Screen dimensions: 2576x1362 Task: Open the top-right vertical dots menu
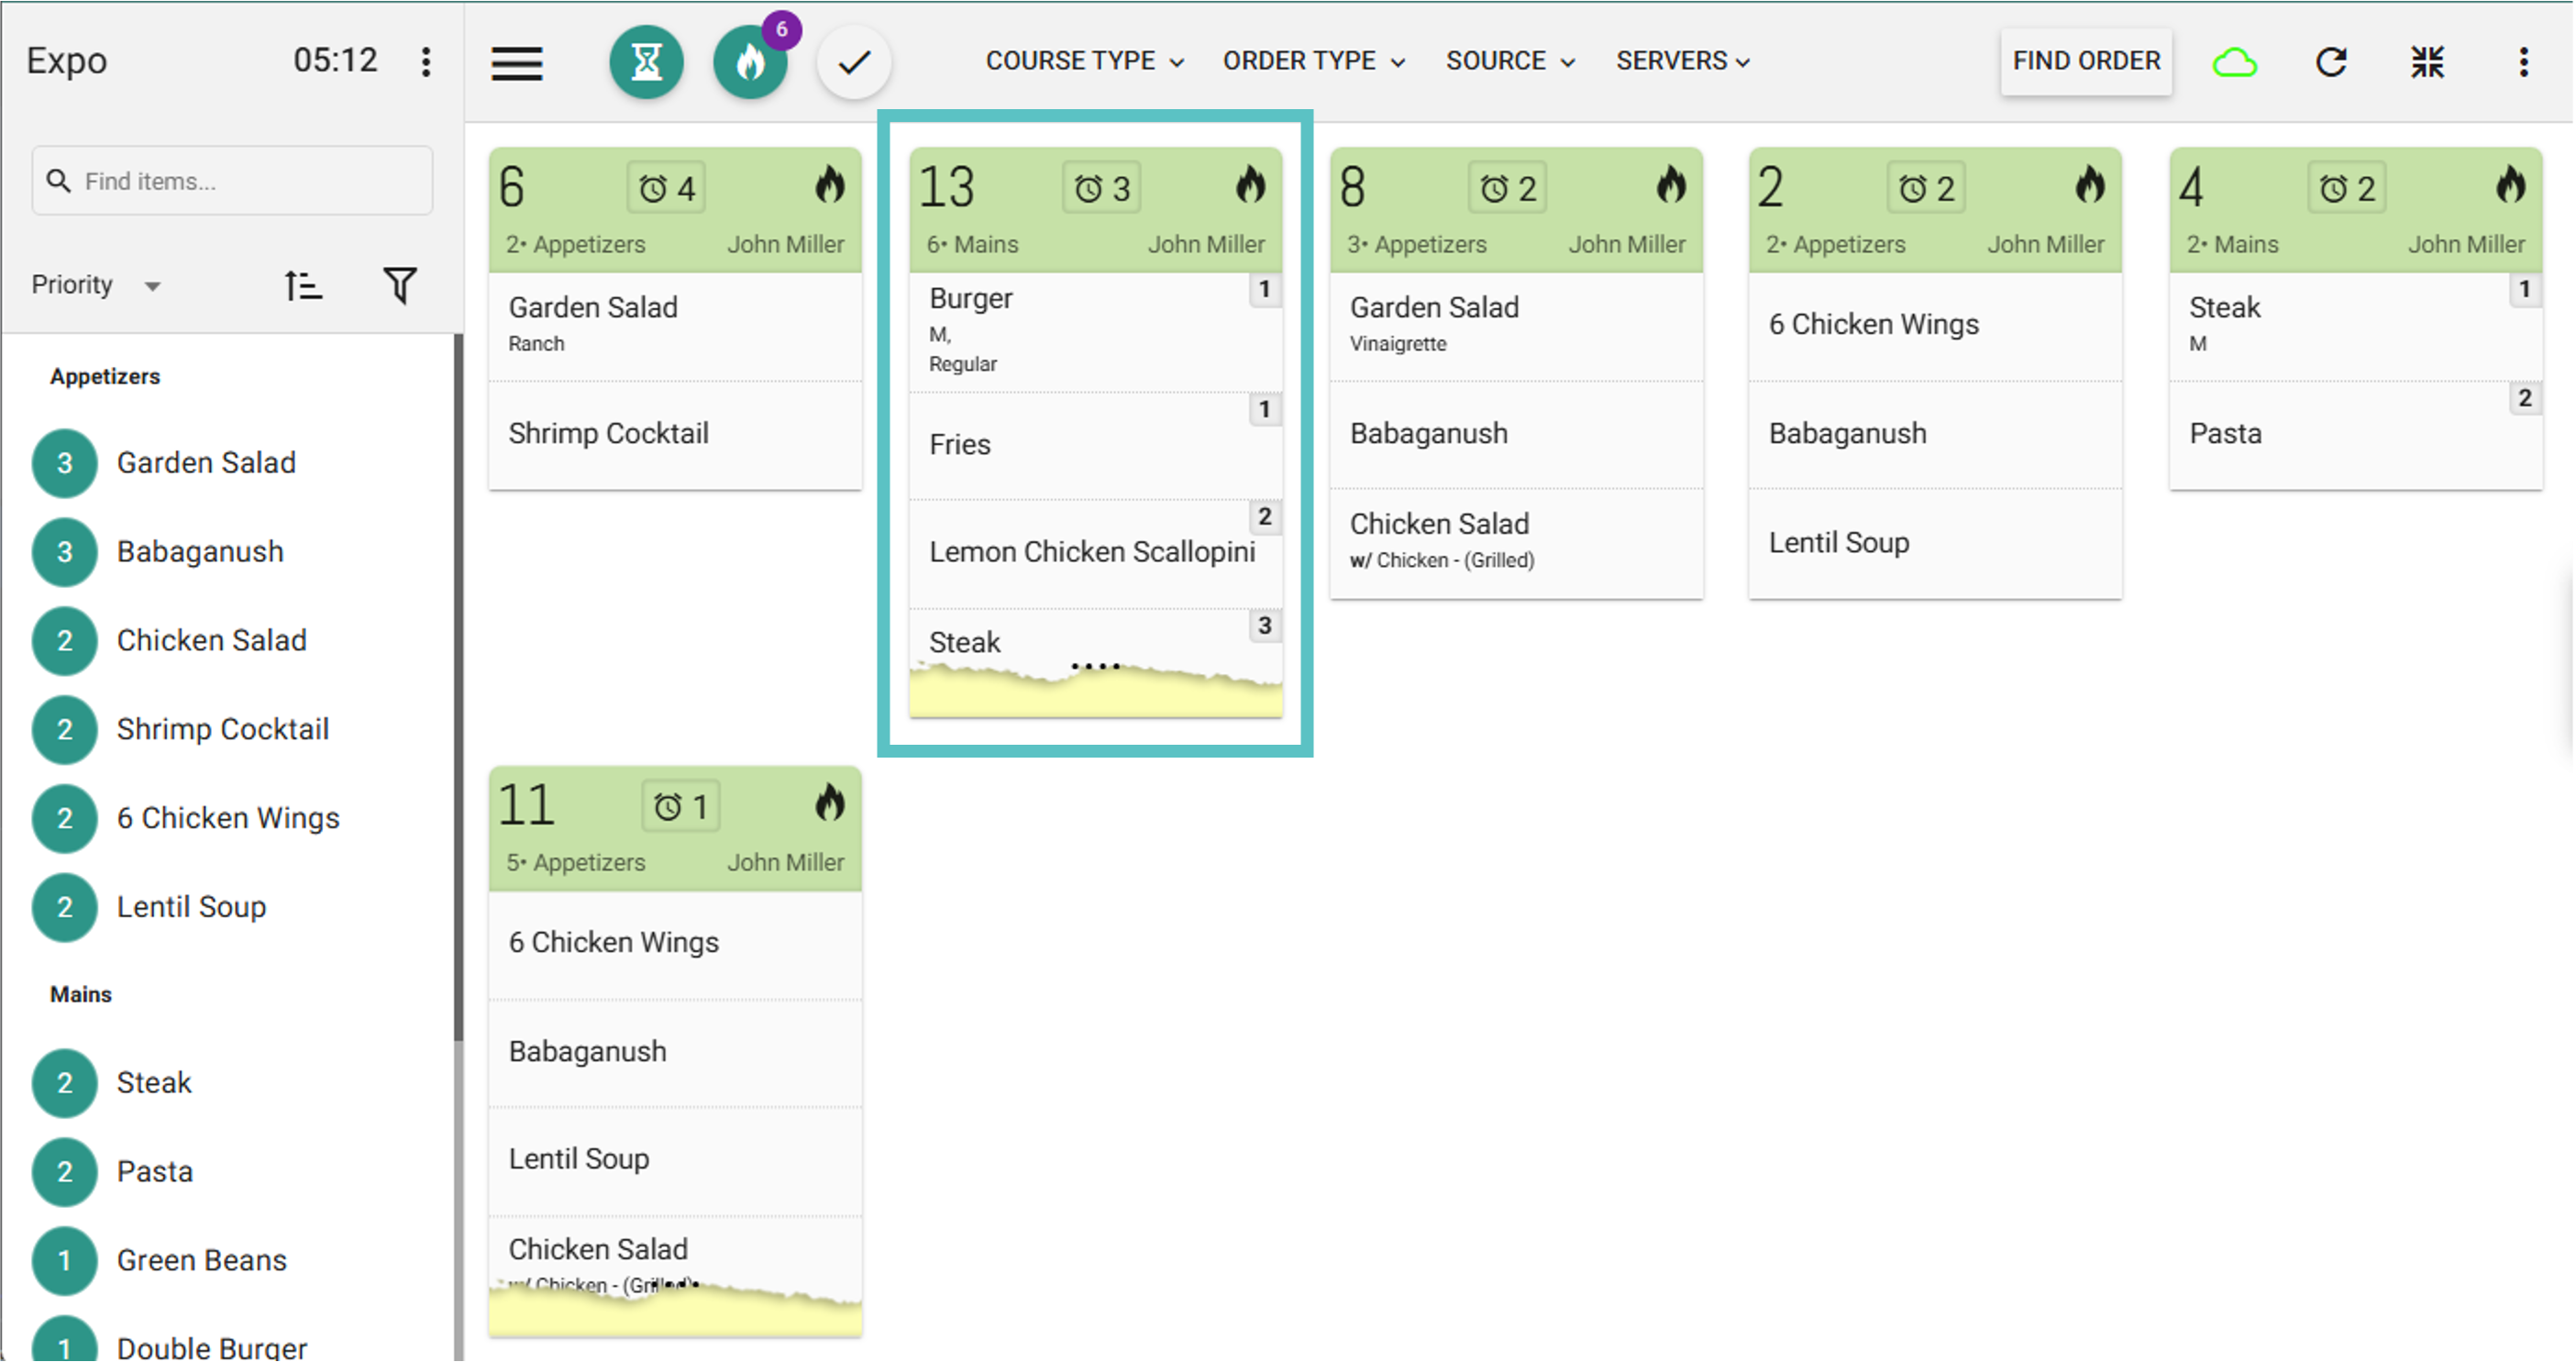pyautogui.click(x=2523, y=62)
